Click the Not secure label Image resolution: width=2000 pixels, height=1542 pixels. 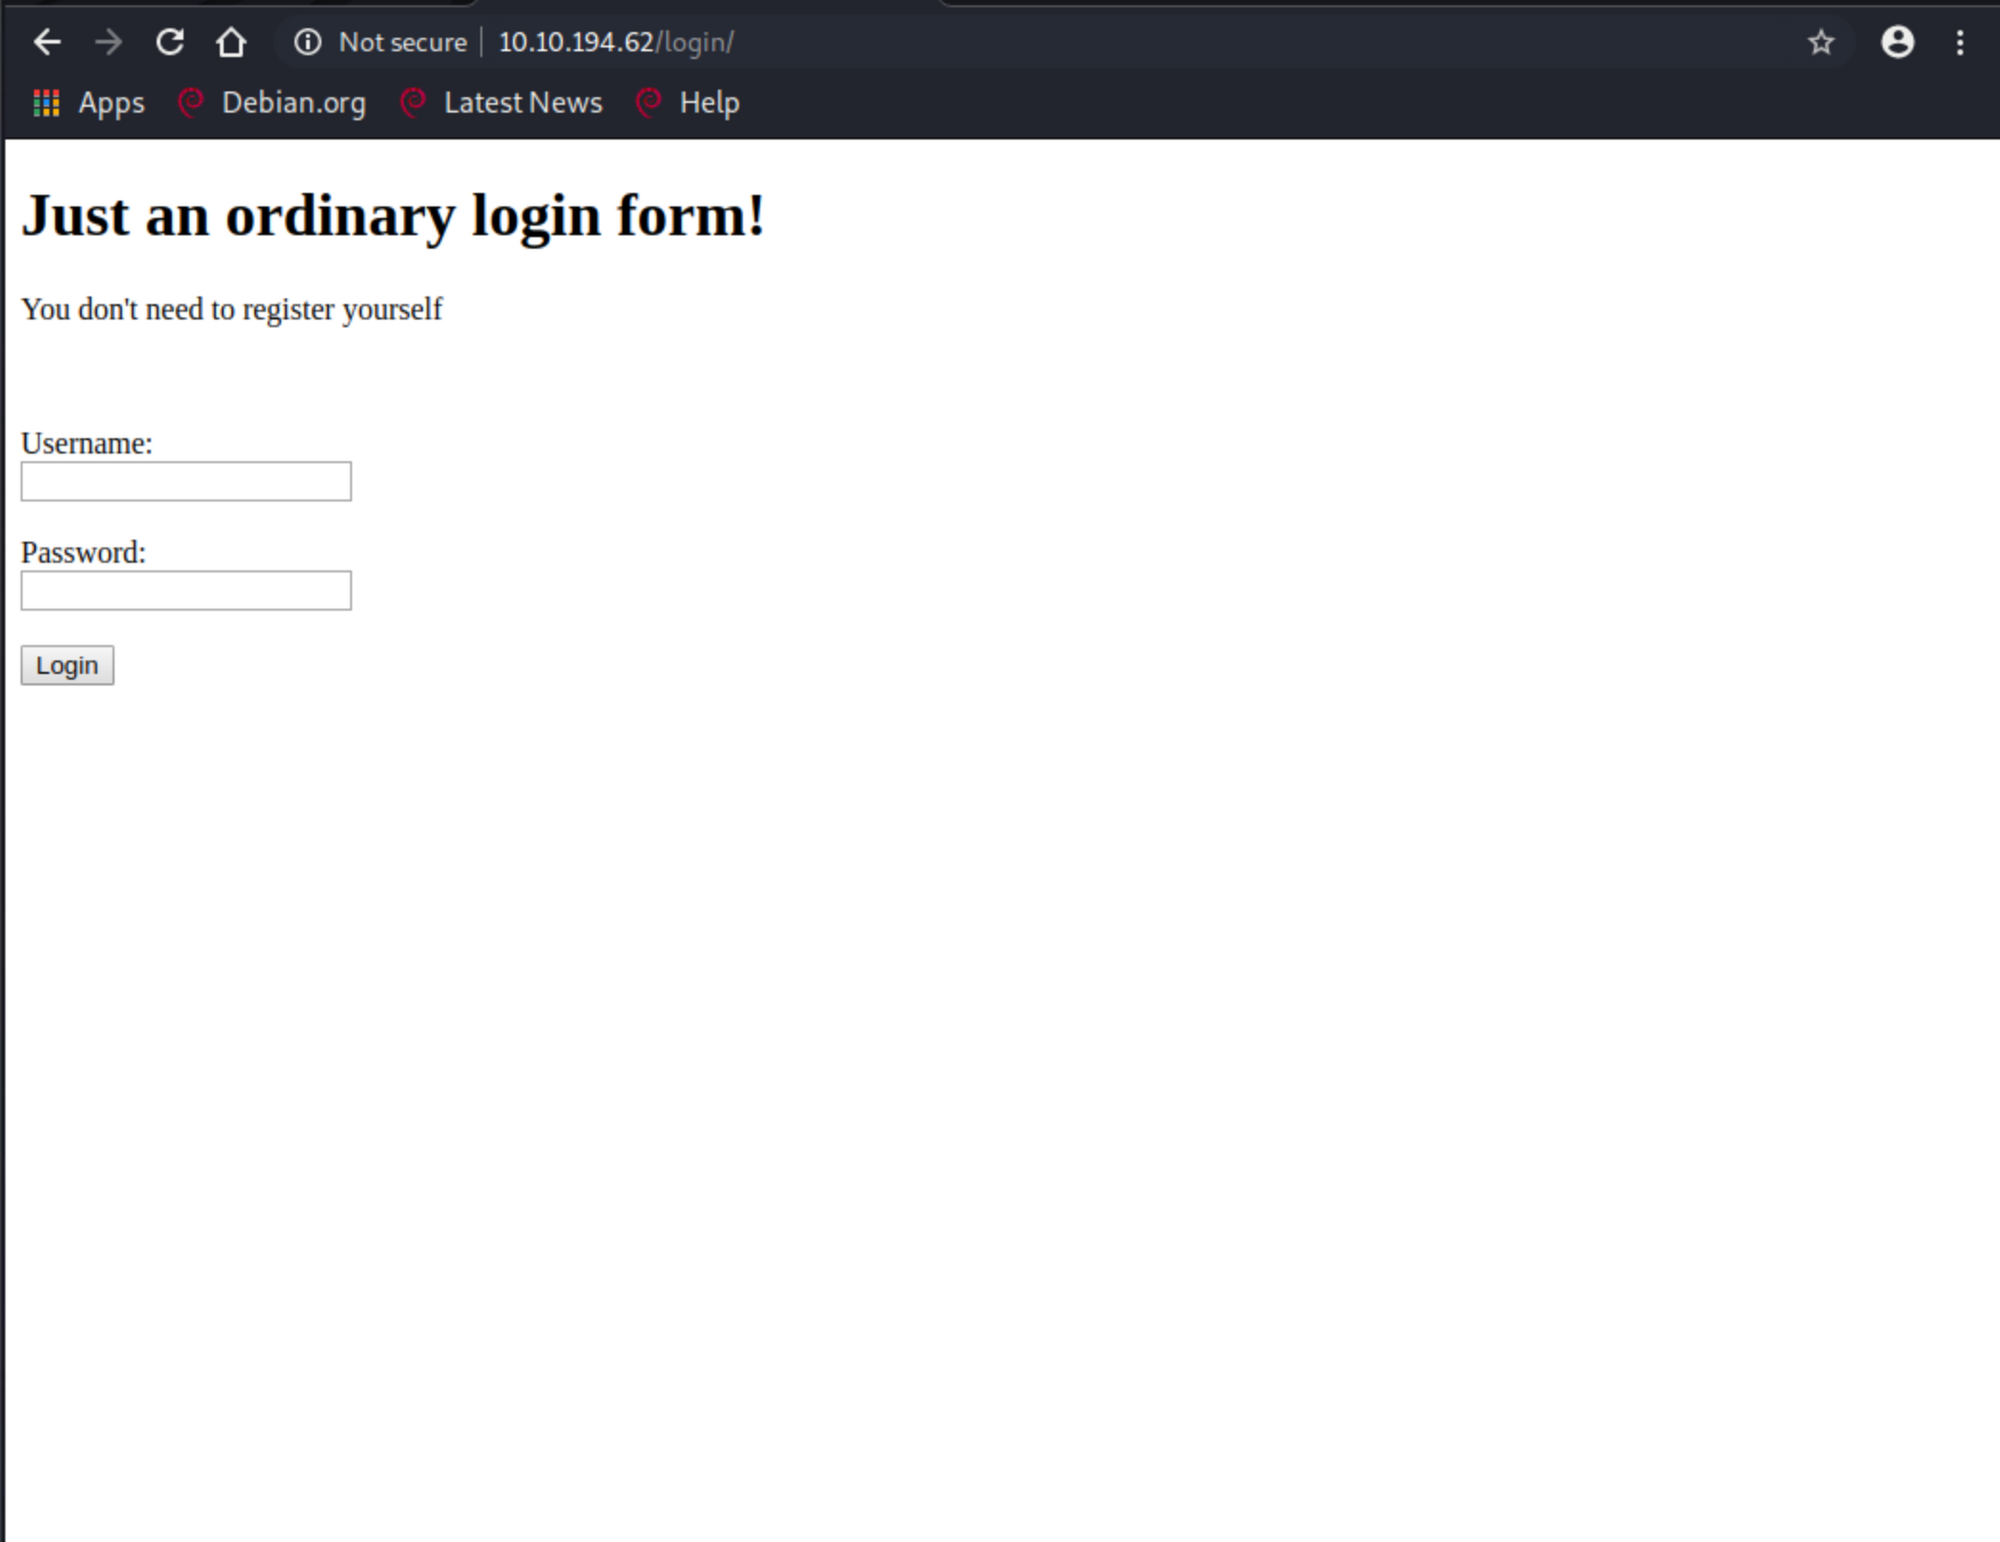[x=403, y=42]
